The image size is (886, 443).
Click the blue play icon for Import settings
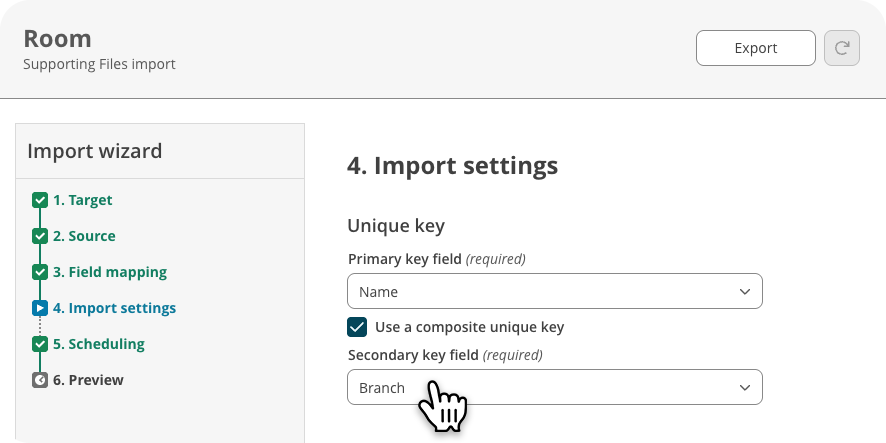click(40, 308)
